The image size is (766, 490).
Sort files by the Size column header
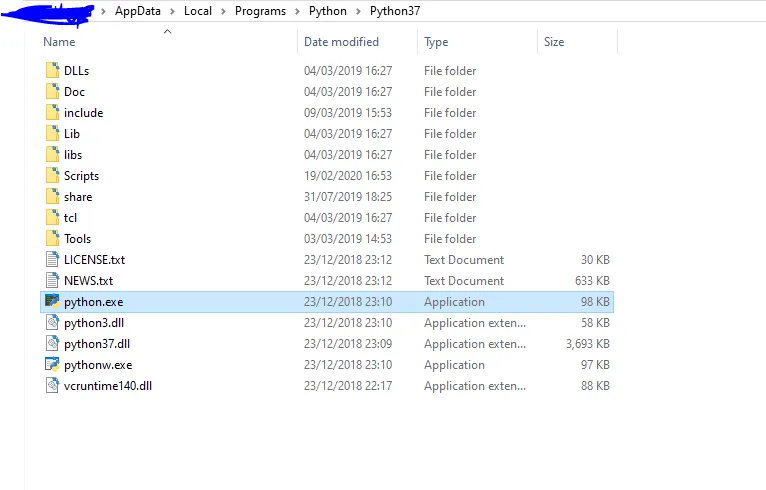pos(554,42)
